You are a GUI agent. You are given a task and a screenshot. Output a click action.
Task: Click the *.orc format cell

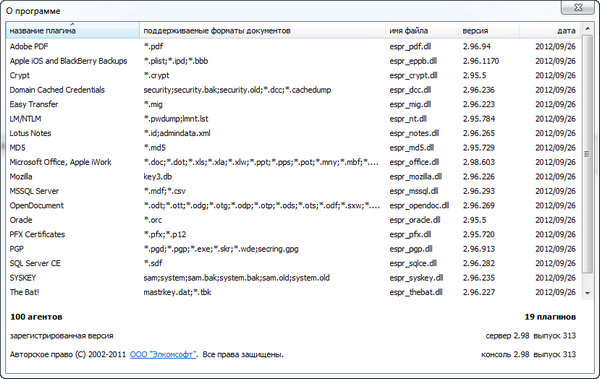coord(153,220)
